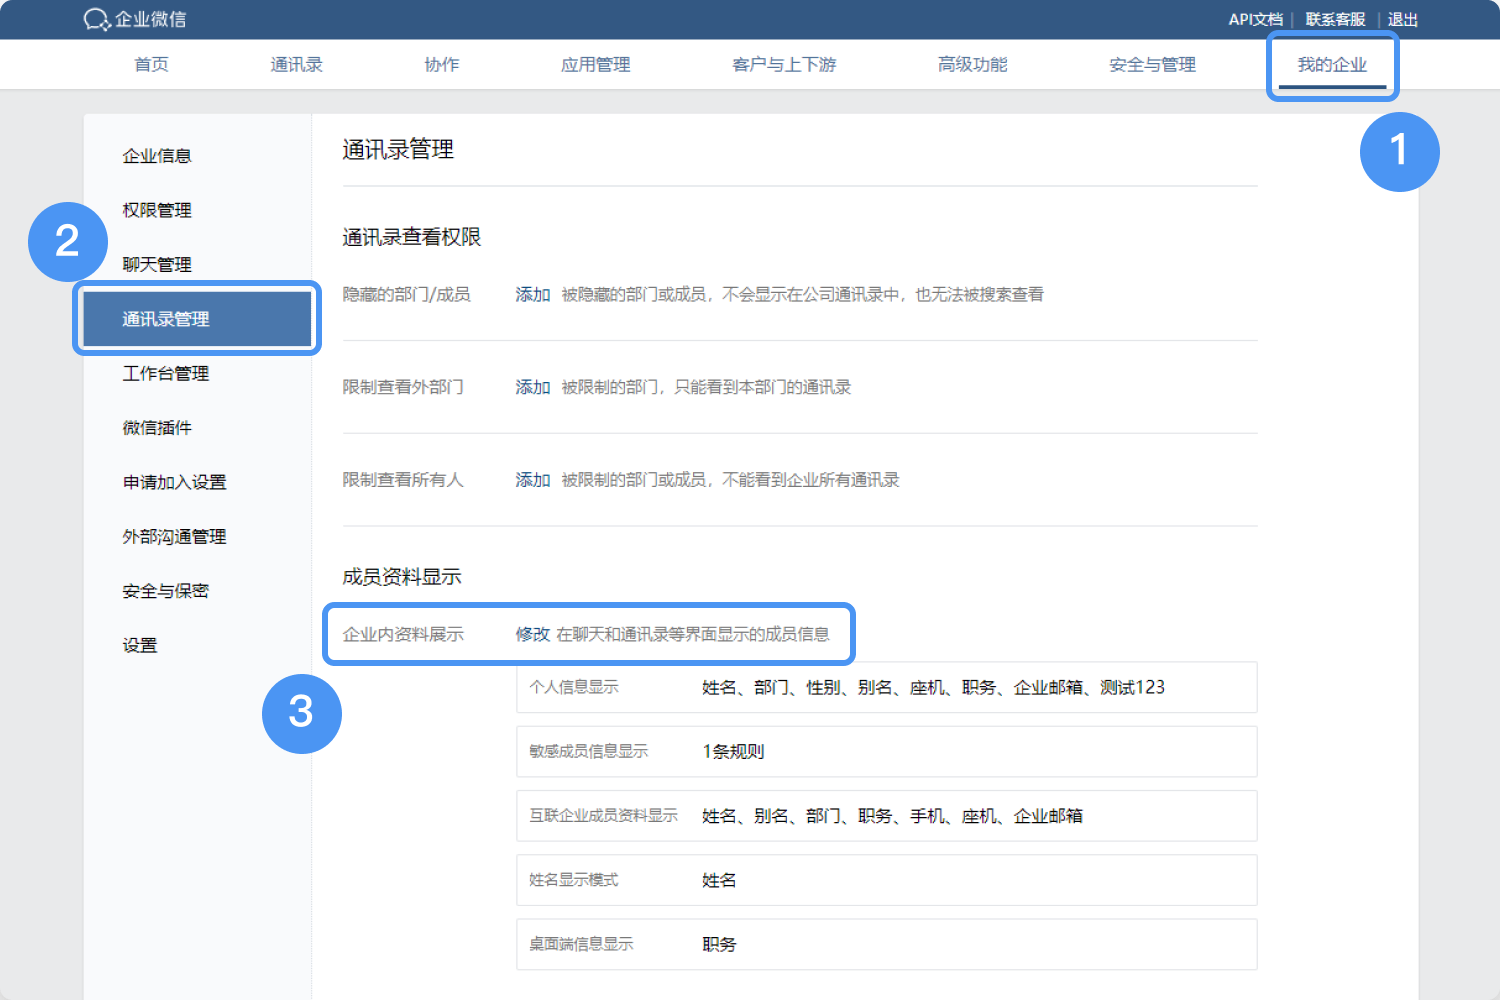Click description 在聊天和通讯录等界面显示的成员信息
The image size is (1500, 1000).
point(693,634)
